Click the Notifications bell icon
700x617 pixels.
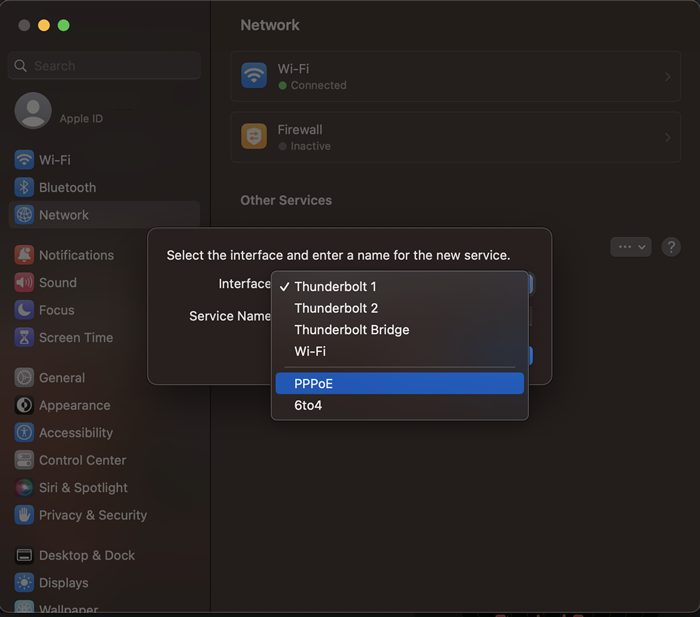[x=24, y=255]
